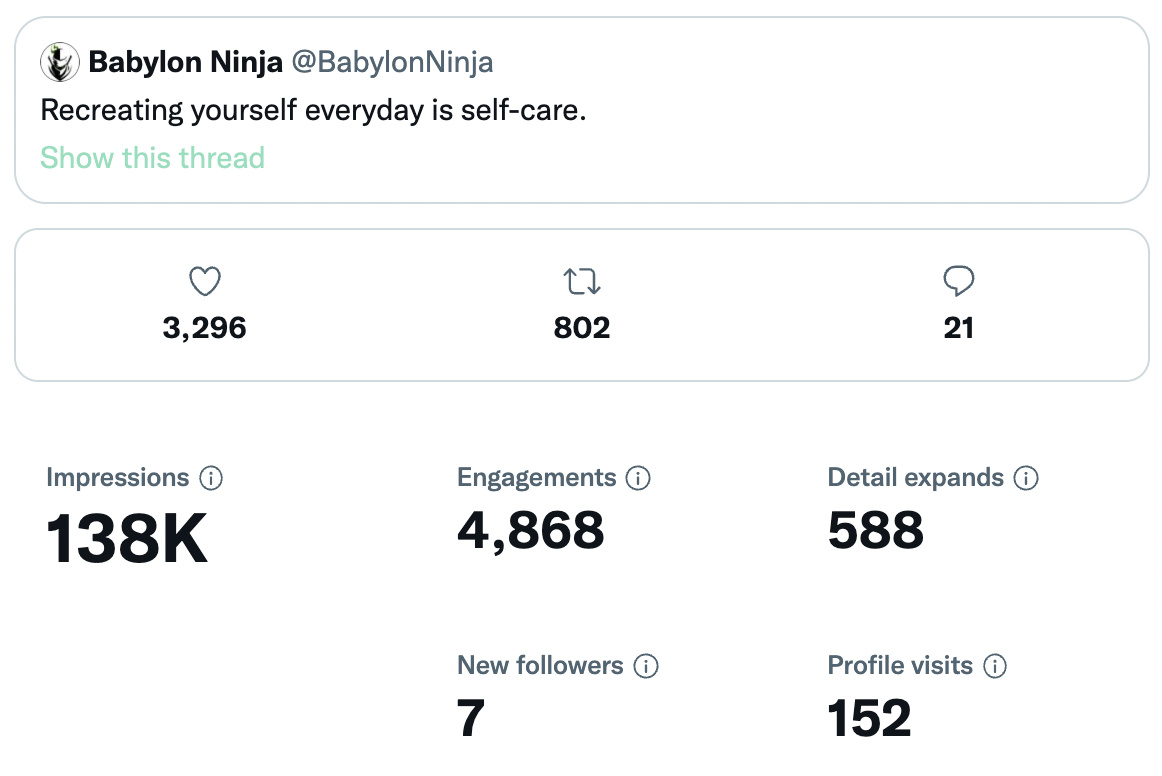Click the 588 detail expands number
Image resolution: width=1162 pixels, height=776 pixels.
click(876, 530)
